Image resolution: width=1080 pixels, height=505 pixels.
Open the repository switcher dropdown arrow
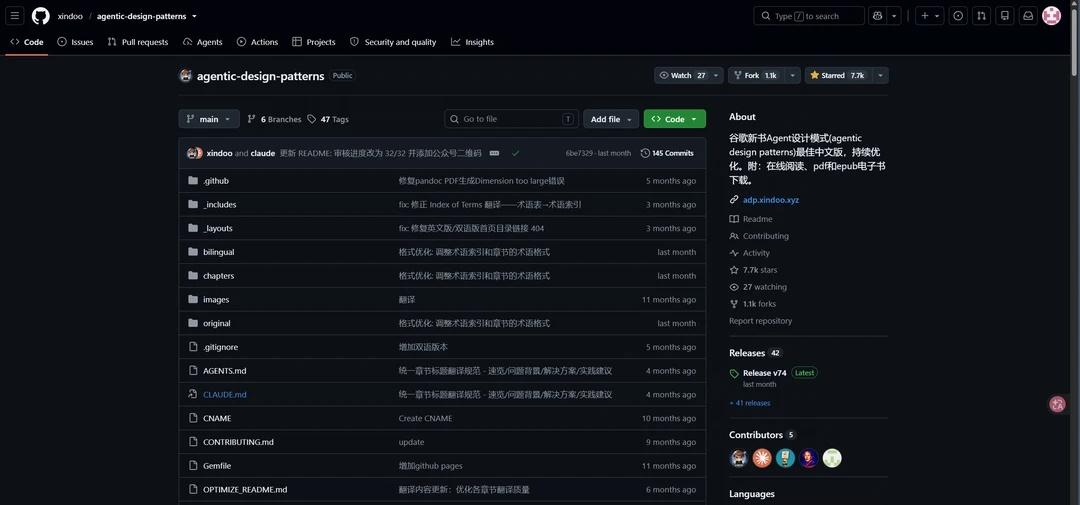pos(194,16)
